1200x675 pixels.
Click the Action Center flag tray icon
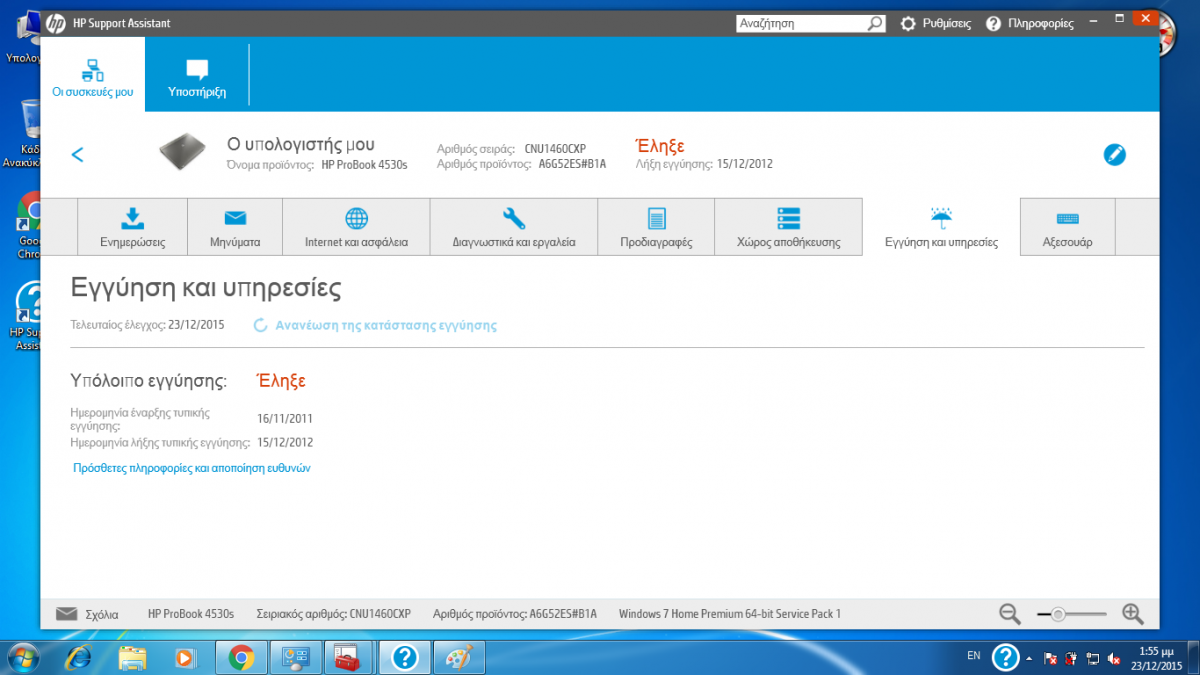click(1051, 657)
